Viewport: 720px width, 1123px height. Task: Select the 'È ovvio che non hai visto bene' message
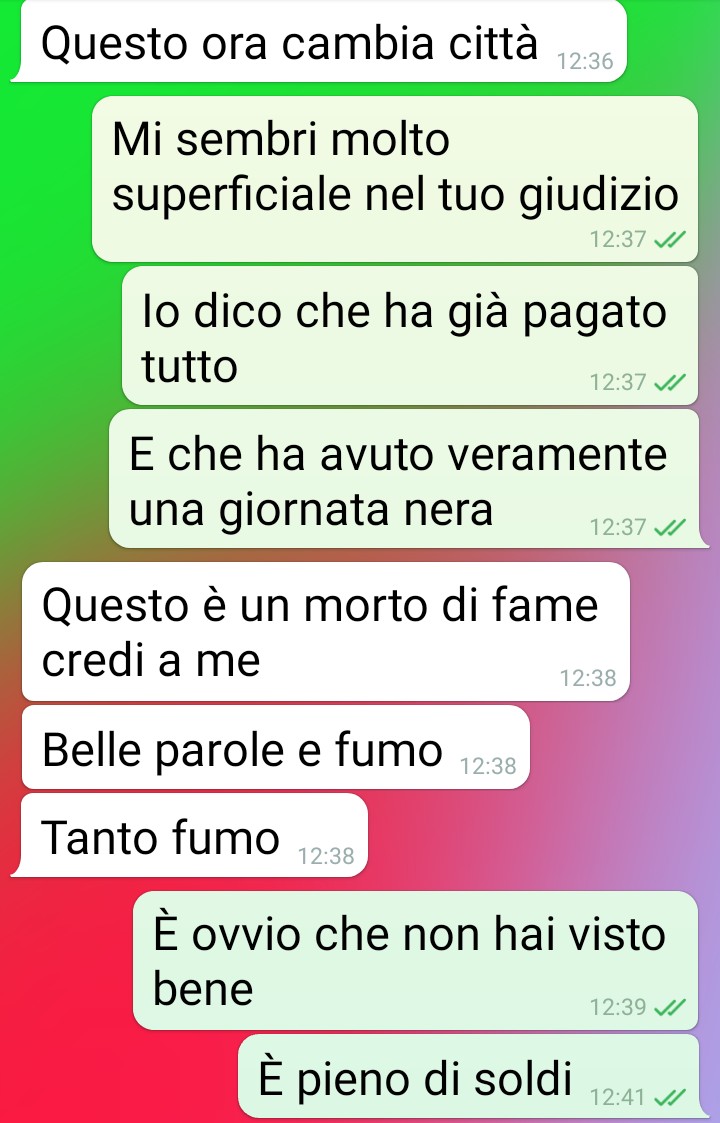pyautogui.click(x=416, y=960)
